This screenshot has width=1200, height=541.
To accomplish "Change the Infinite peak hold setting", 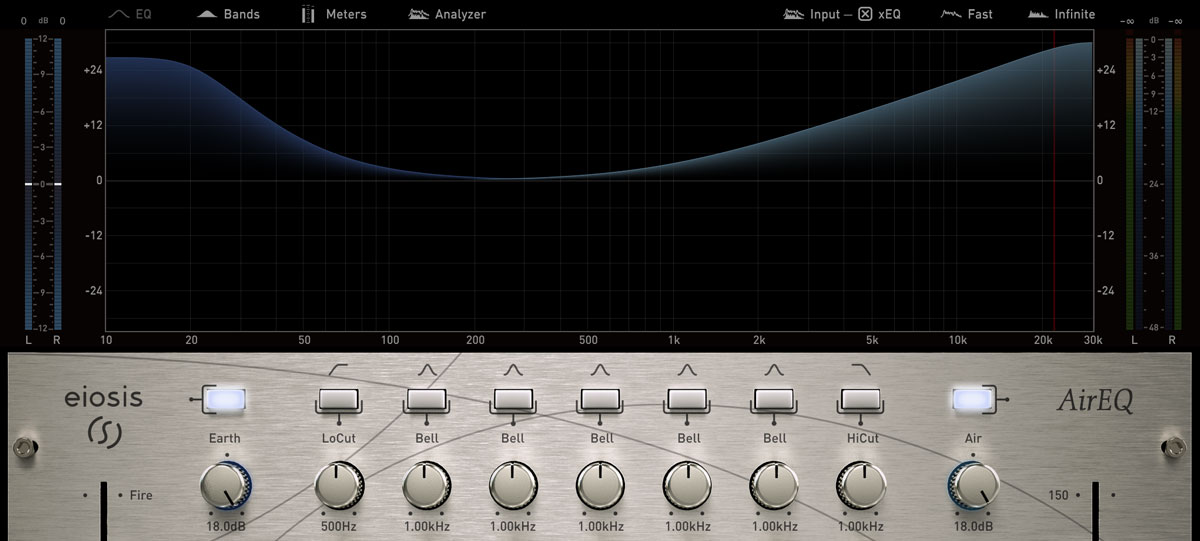I will 1061,14.
